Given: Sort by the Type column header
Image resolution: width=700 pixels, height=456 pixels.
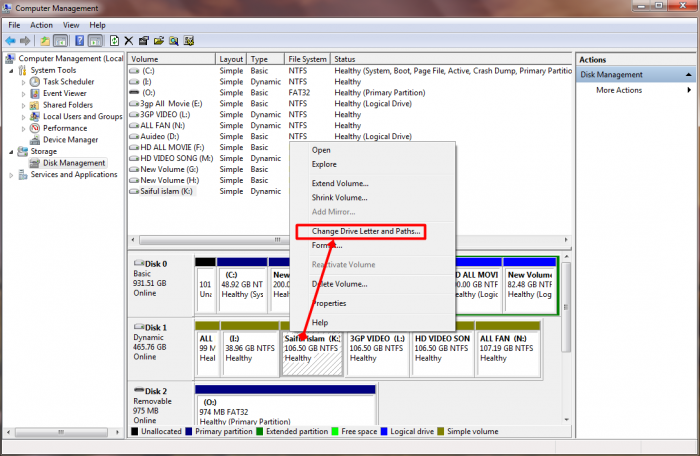Looking at the screenshot, I should coord(266,59).
